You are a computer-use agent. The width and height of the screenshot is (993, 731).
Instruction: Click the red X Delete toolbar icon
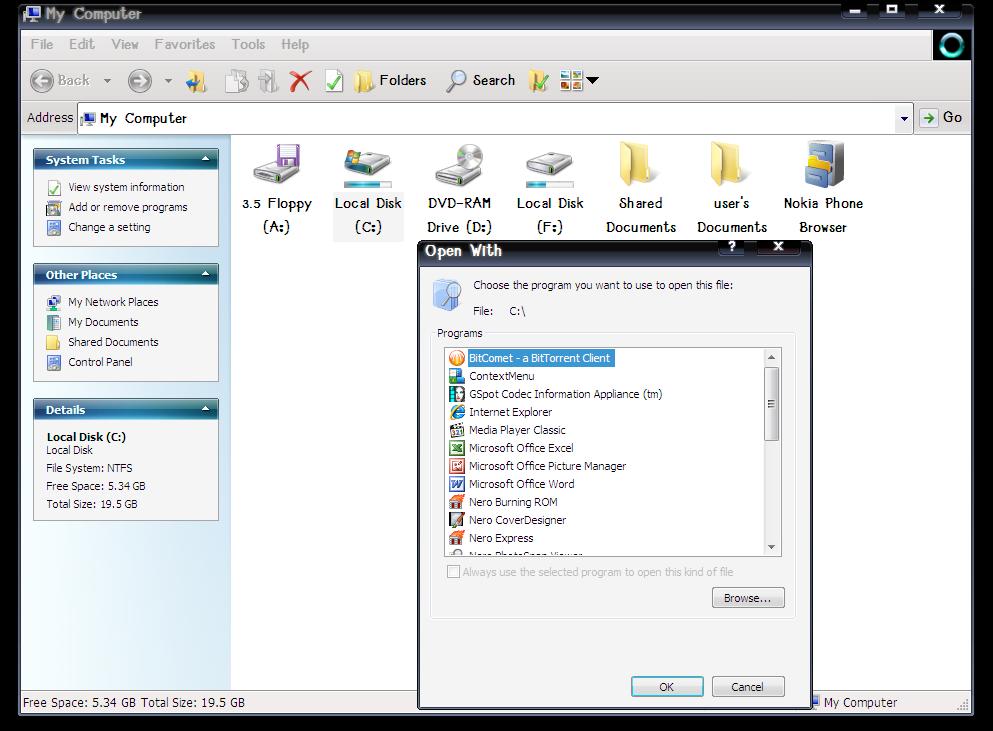tap(300, 81)
